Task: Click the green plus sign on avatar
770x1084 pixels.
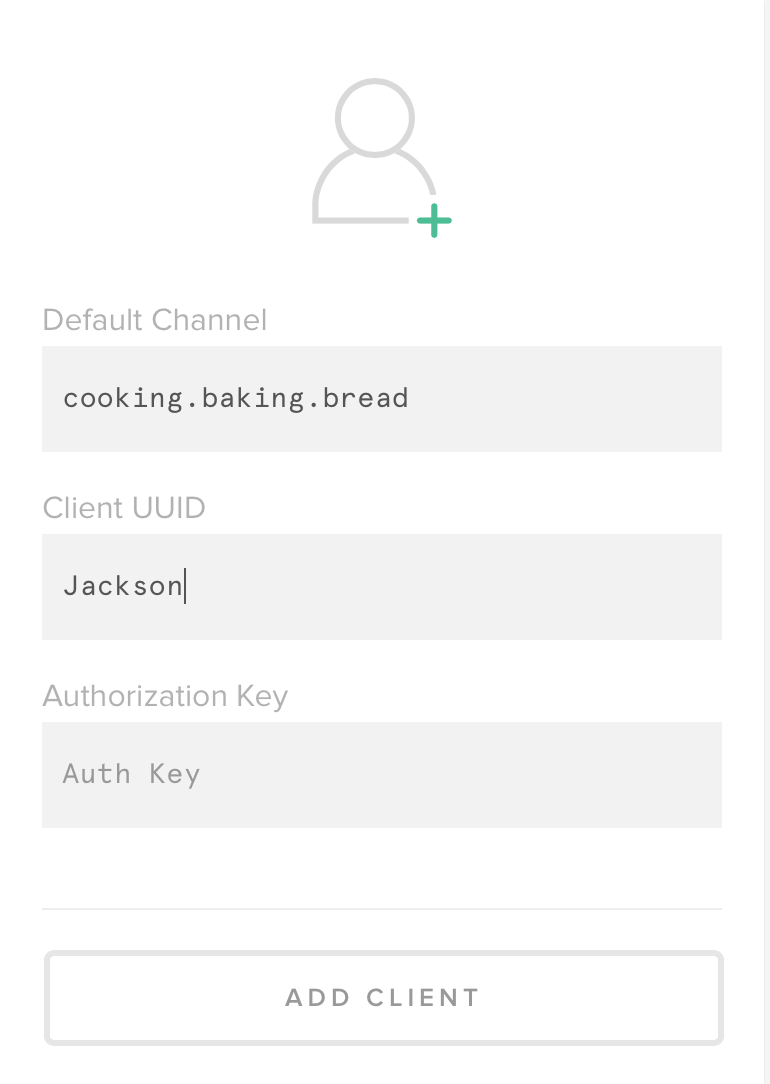Action: [434, 221]
